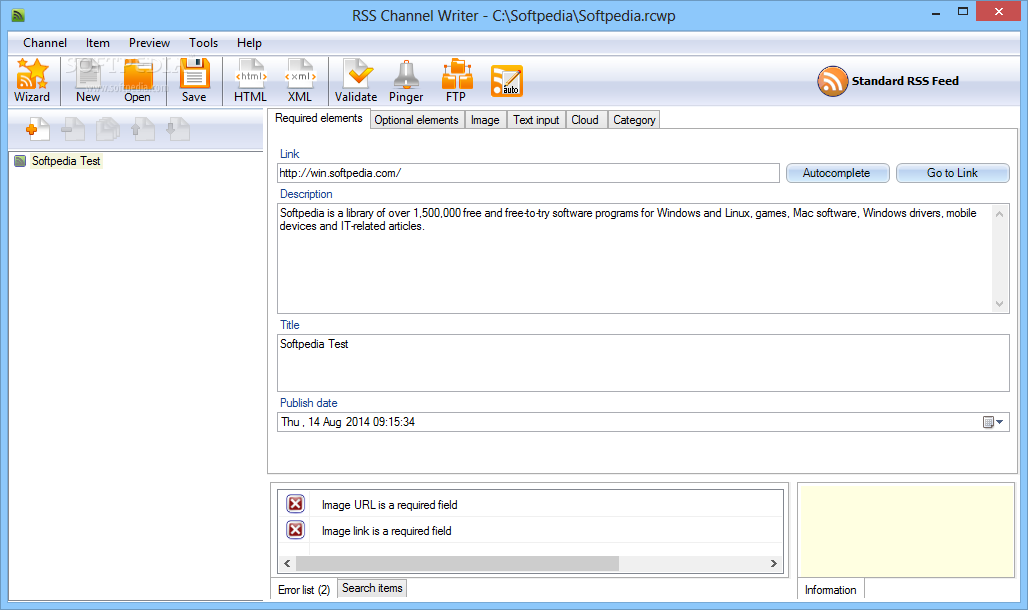Open the FTP upload tool
This screenshot has width=1028, height=610.
[456, 80]
